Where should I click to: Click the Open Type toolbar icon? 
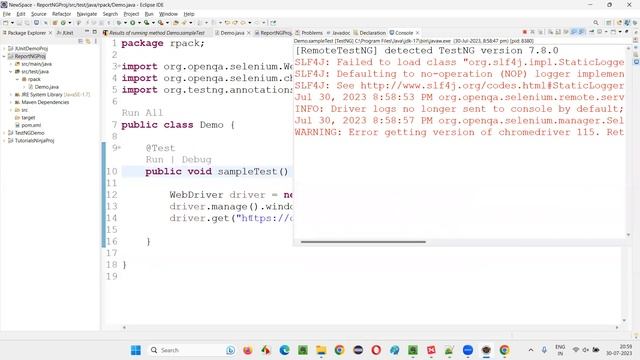tap(176, 23)
